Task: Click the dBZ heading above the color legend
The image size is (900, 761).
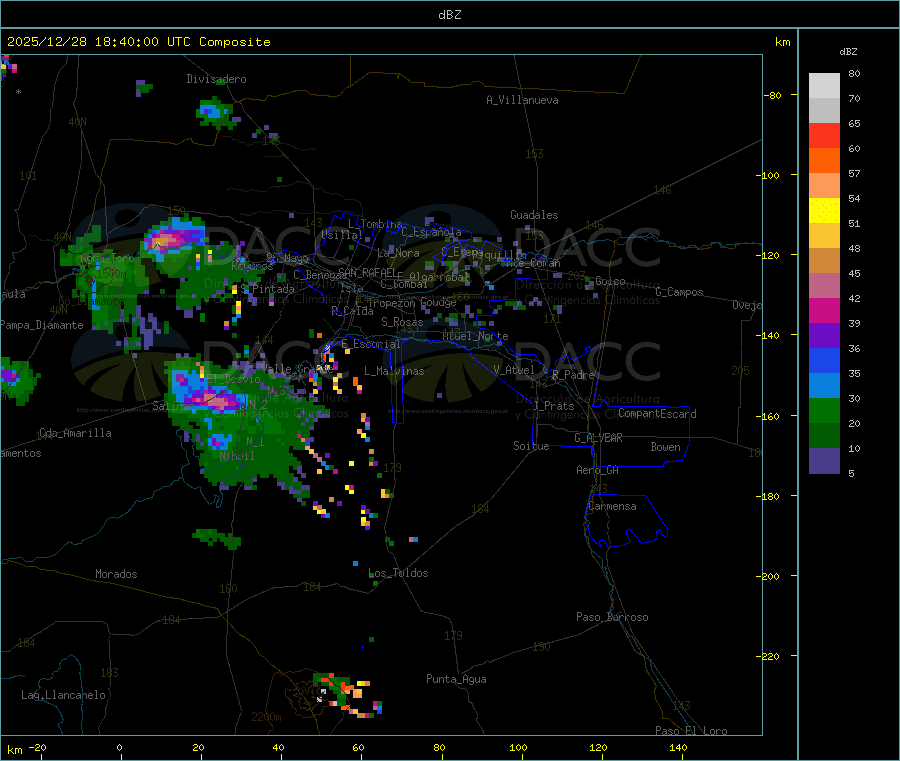Action: [848, 52]
